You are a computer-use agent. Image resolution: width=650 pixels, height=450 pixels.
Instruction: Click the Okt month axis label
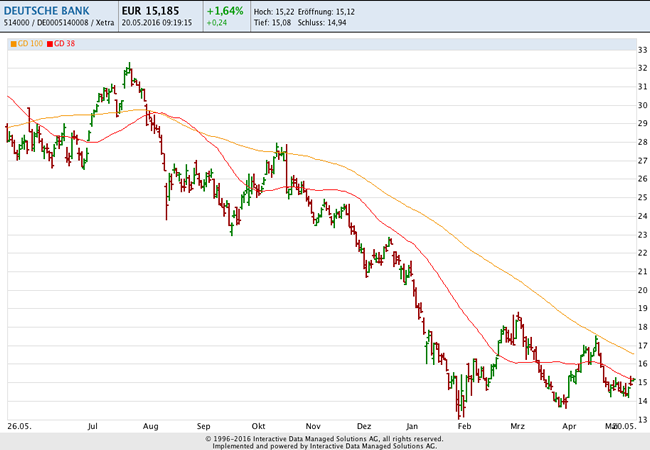[258, 426]
